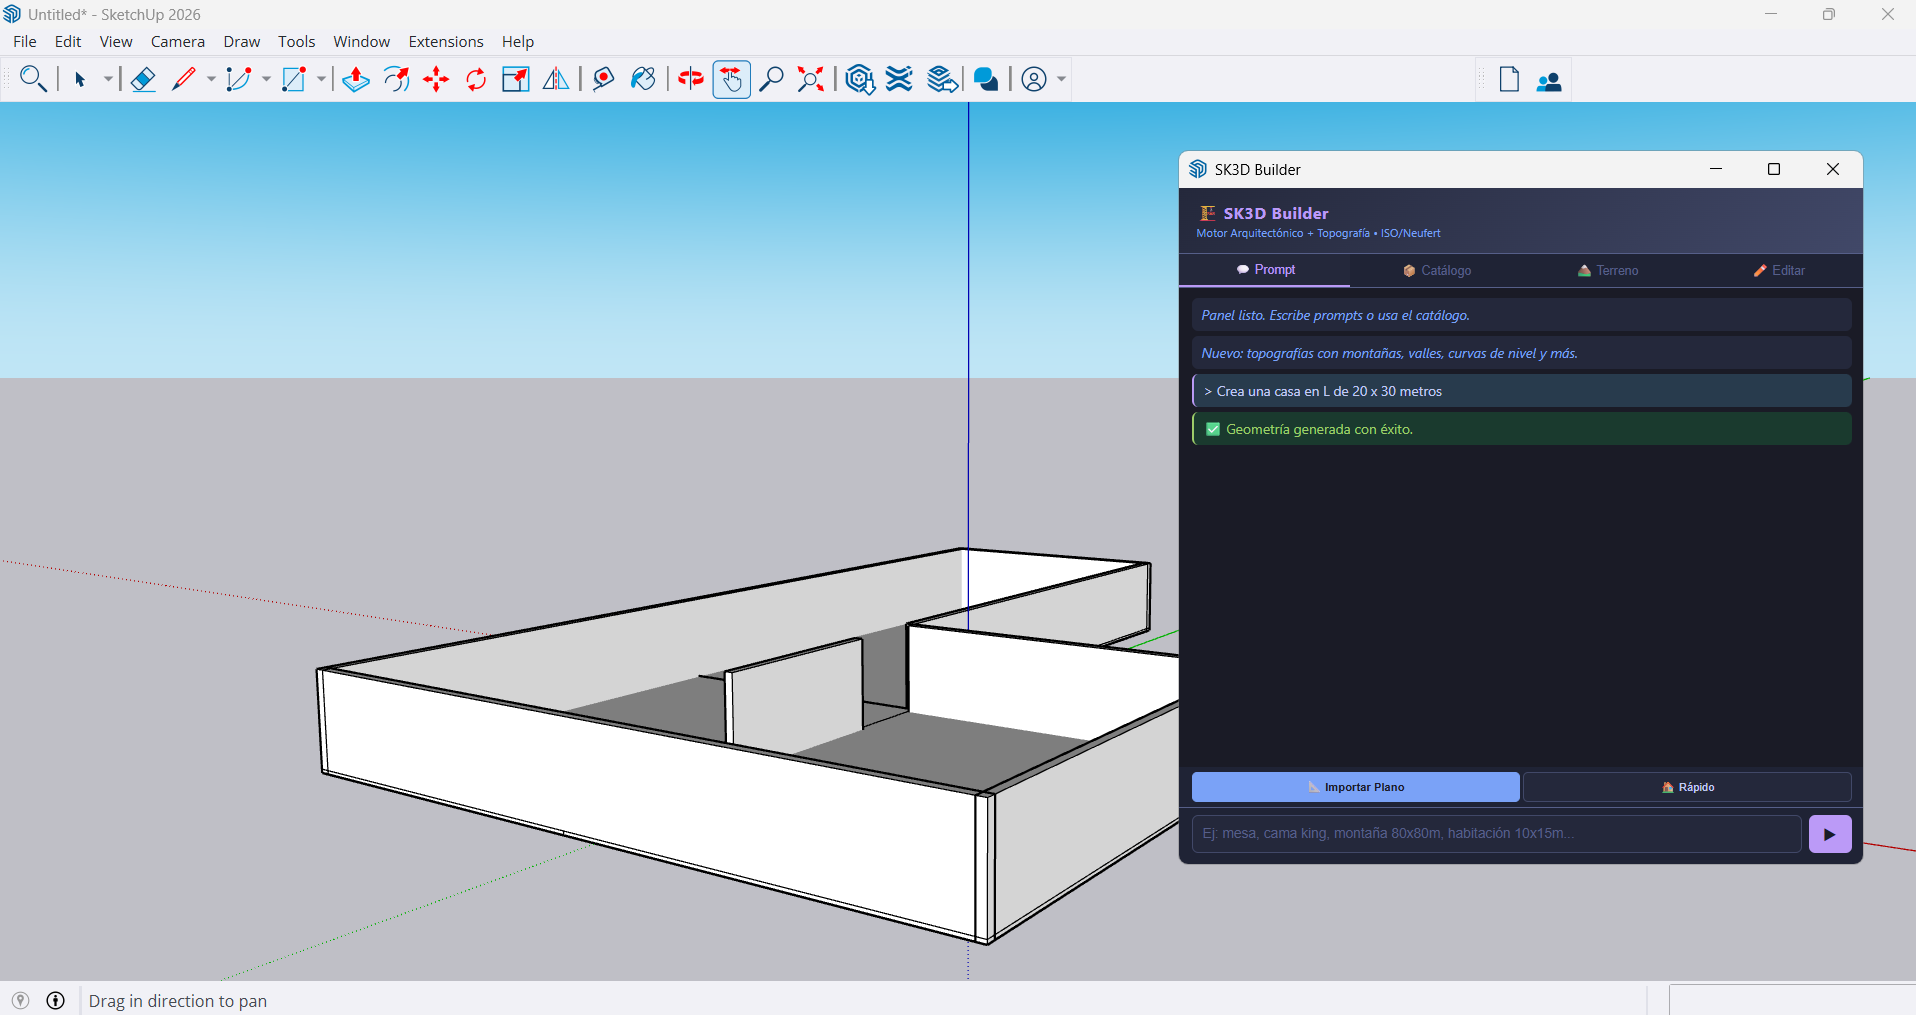Screen dimensions: 1916x1015
Task: Click the Rápido button
Action: (1689, 787)
